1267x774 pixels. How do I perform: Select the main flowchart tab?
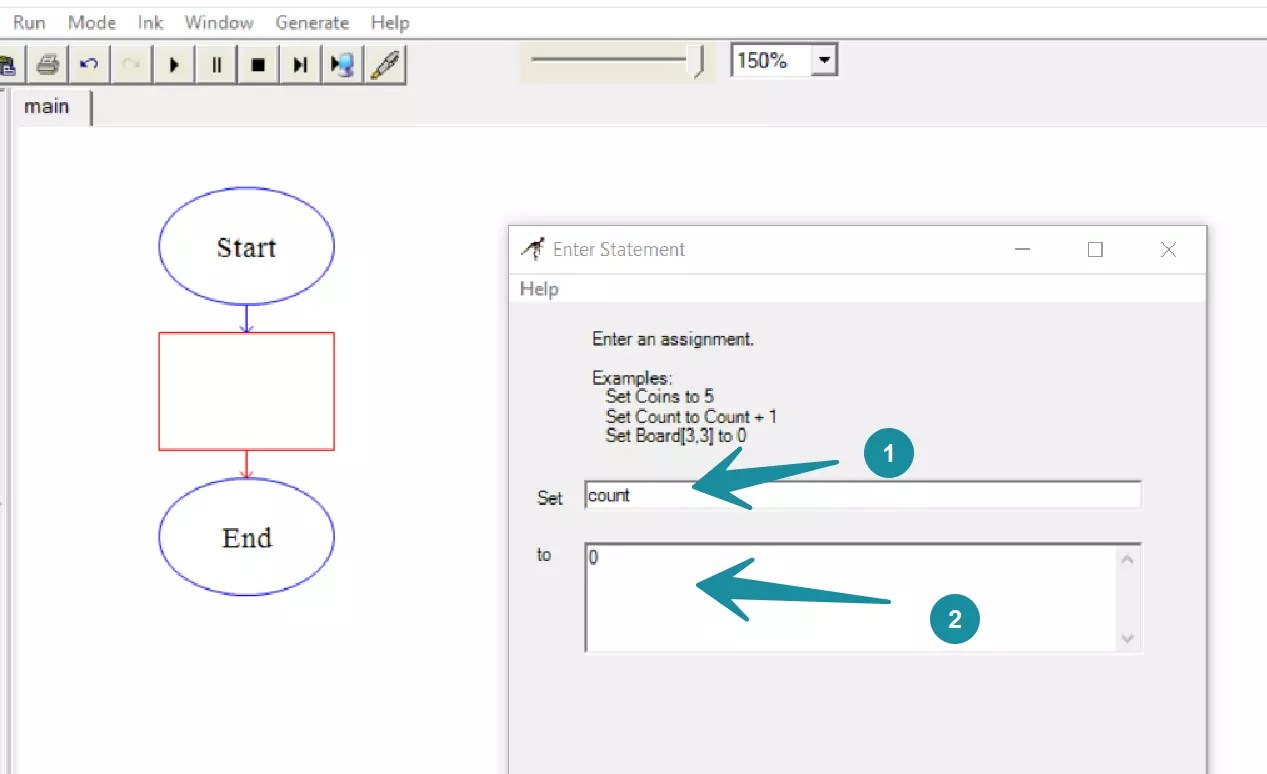click(x=46, y=106)
